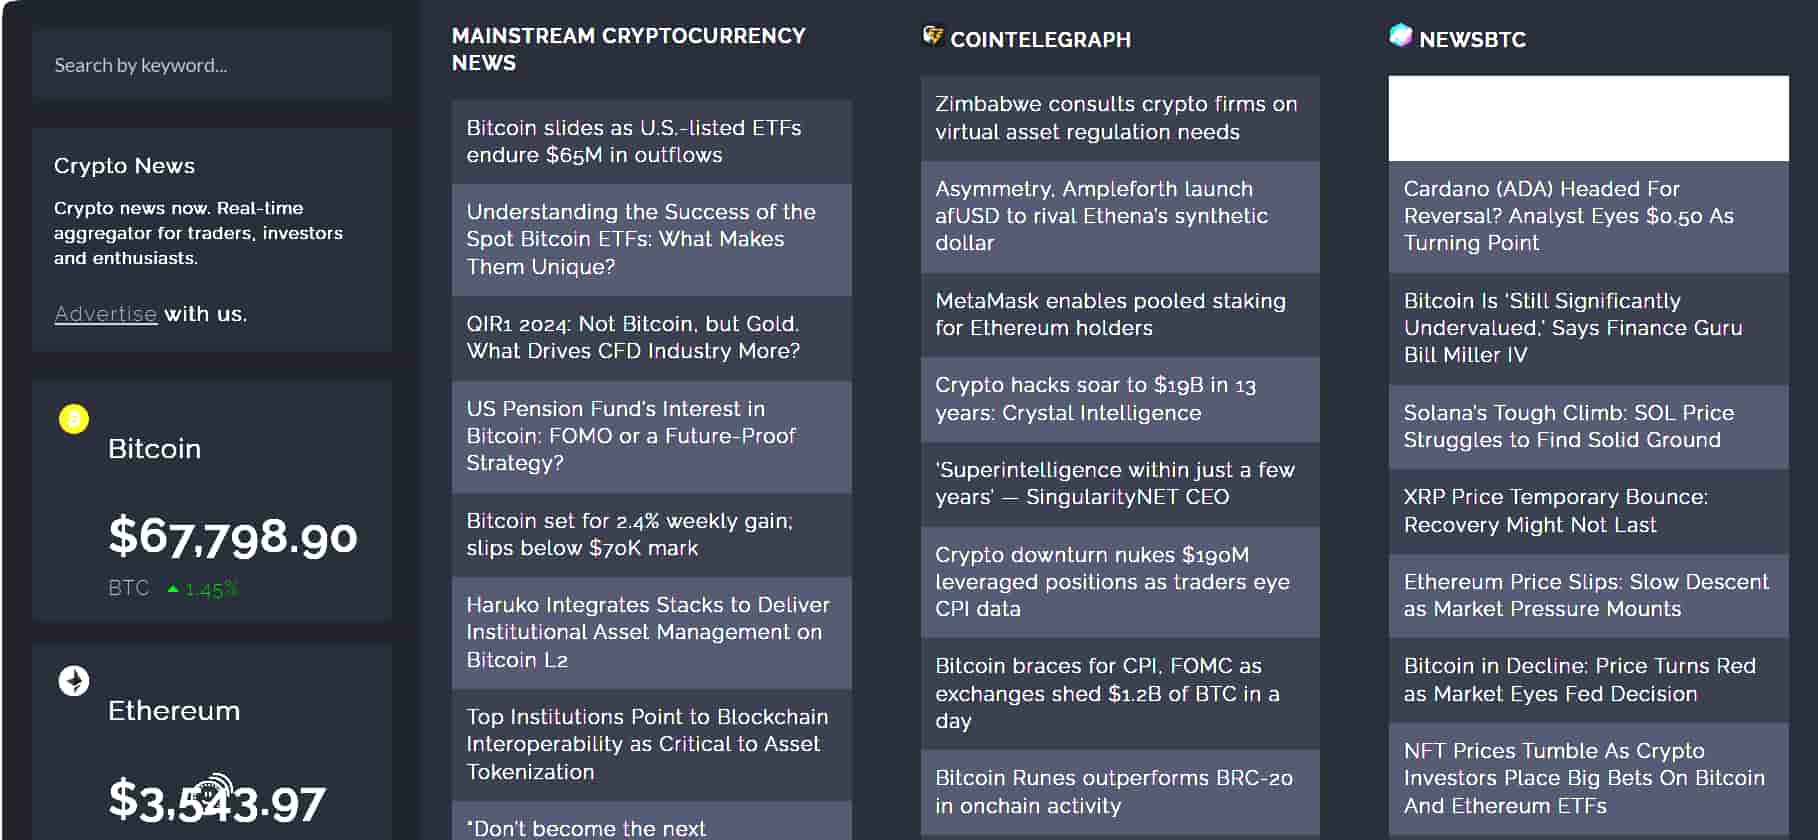The image size is (1818, 840).
Task: Open Bitcoin slides as U.S.-listed ETFs article
Action: pyautogui.click(x=652, y=142)
